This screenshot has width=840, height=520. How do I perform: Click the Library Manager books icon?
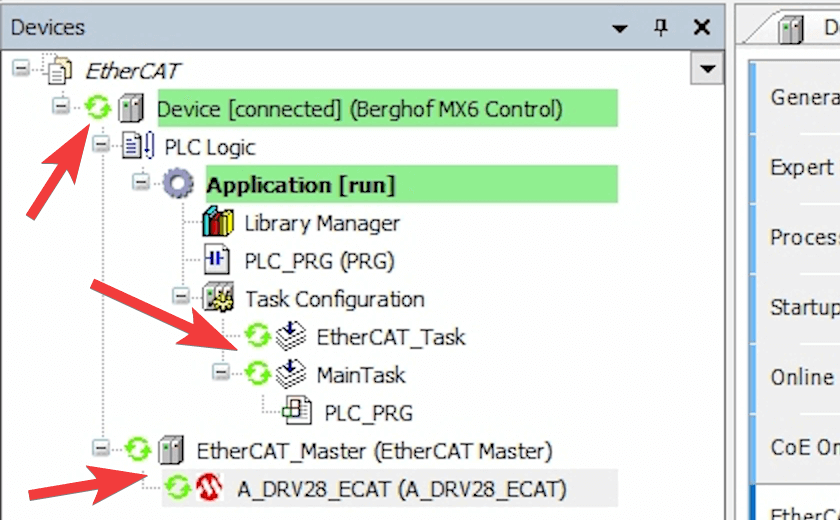[218, 222]
